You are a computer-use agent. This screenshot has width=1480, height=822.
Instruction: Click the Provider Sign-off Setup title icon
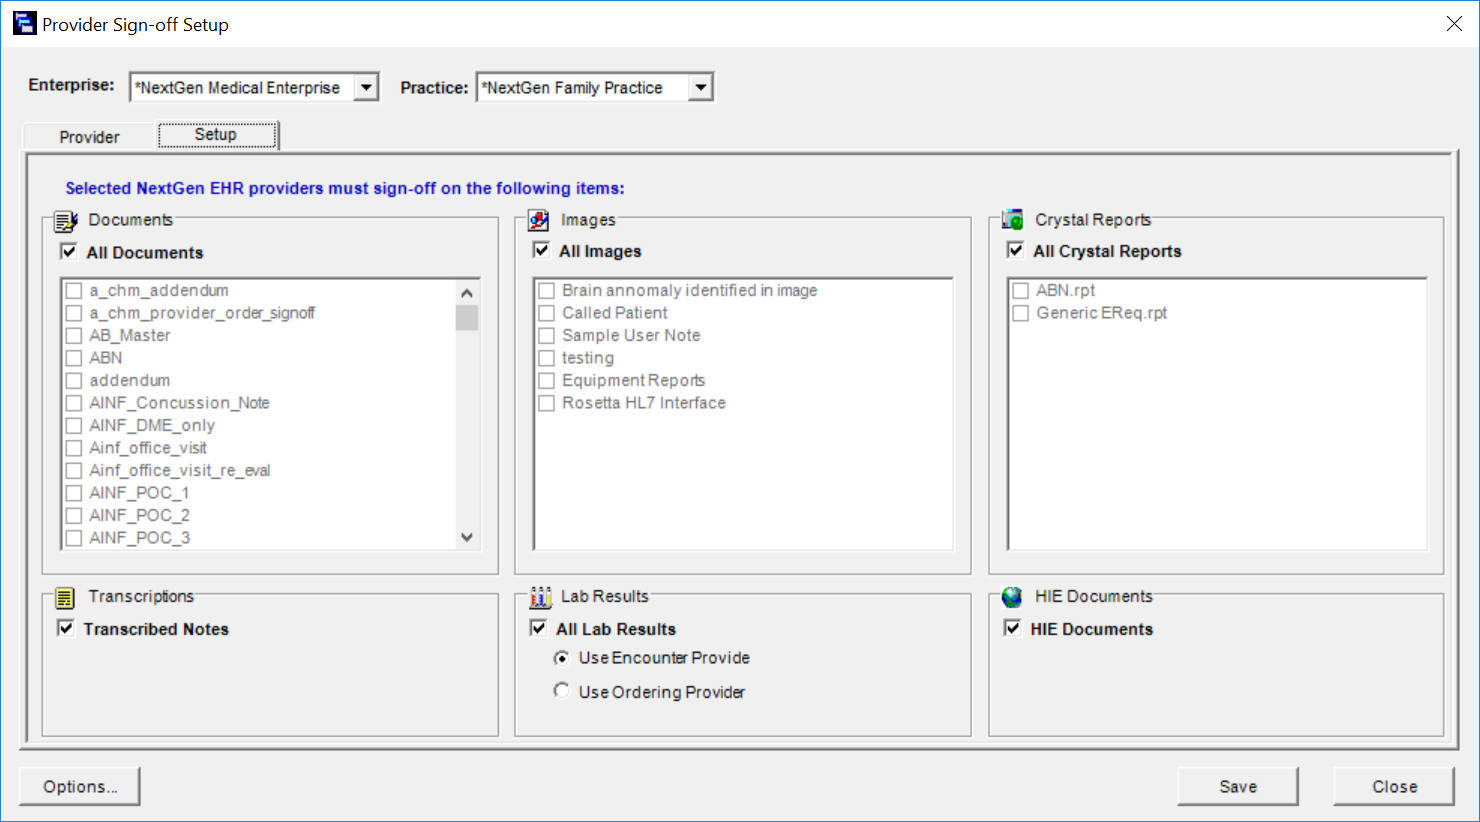coord(24,23)
